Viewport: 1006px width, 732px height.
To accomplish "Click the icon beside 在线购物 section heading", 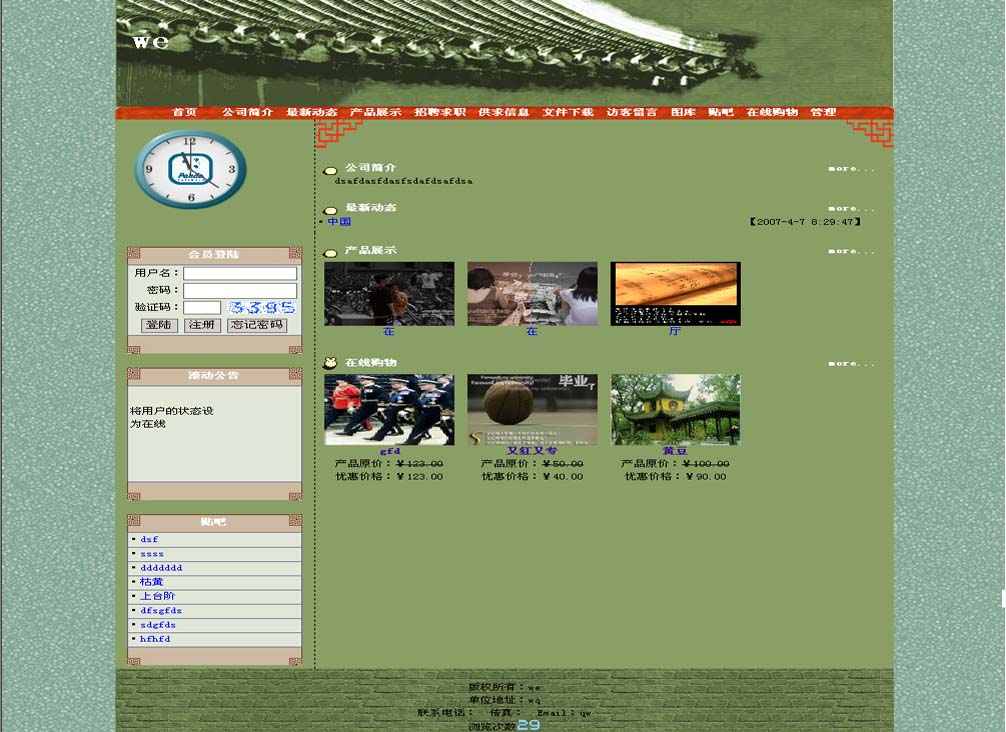I will click(x=330, y=363).
